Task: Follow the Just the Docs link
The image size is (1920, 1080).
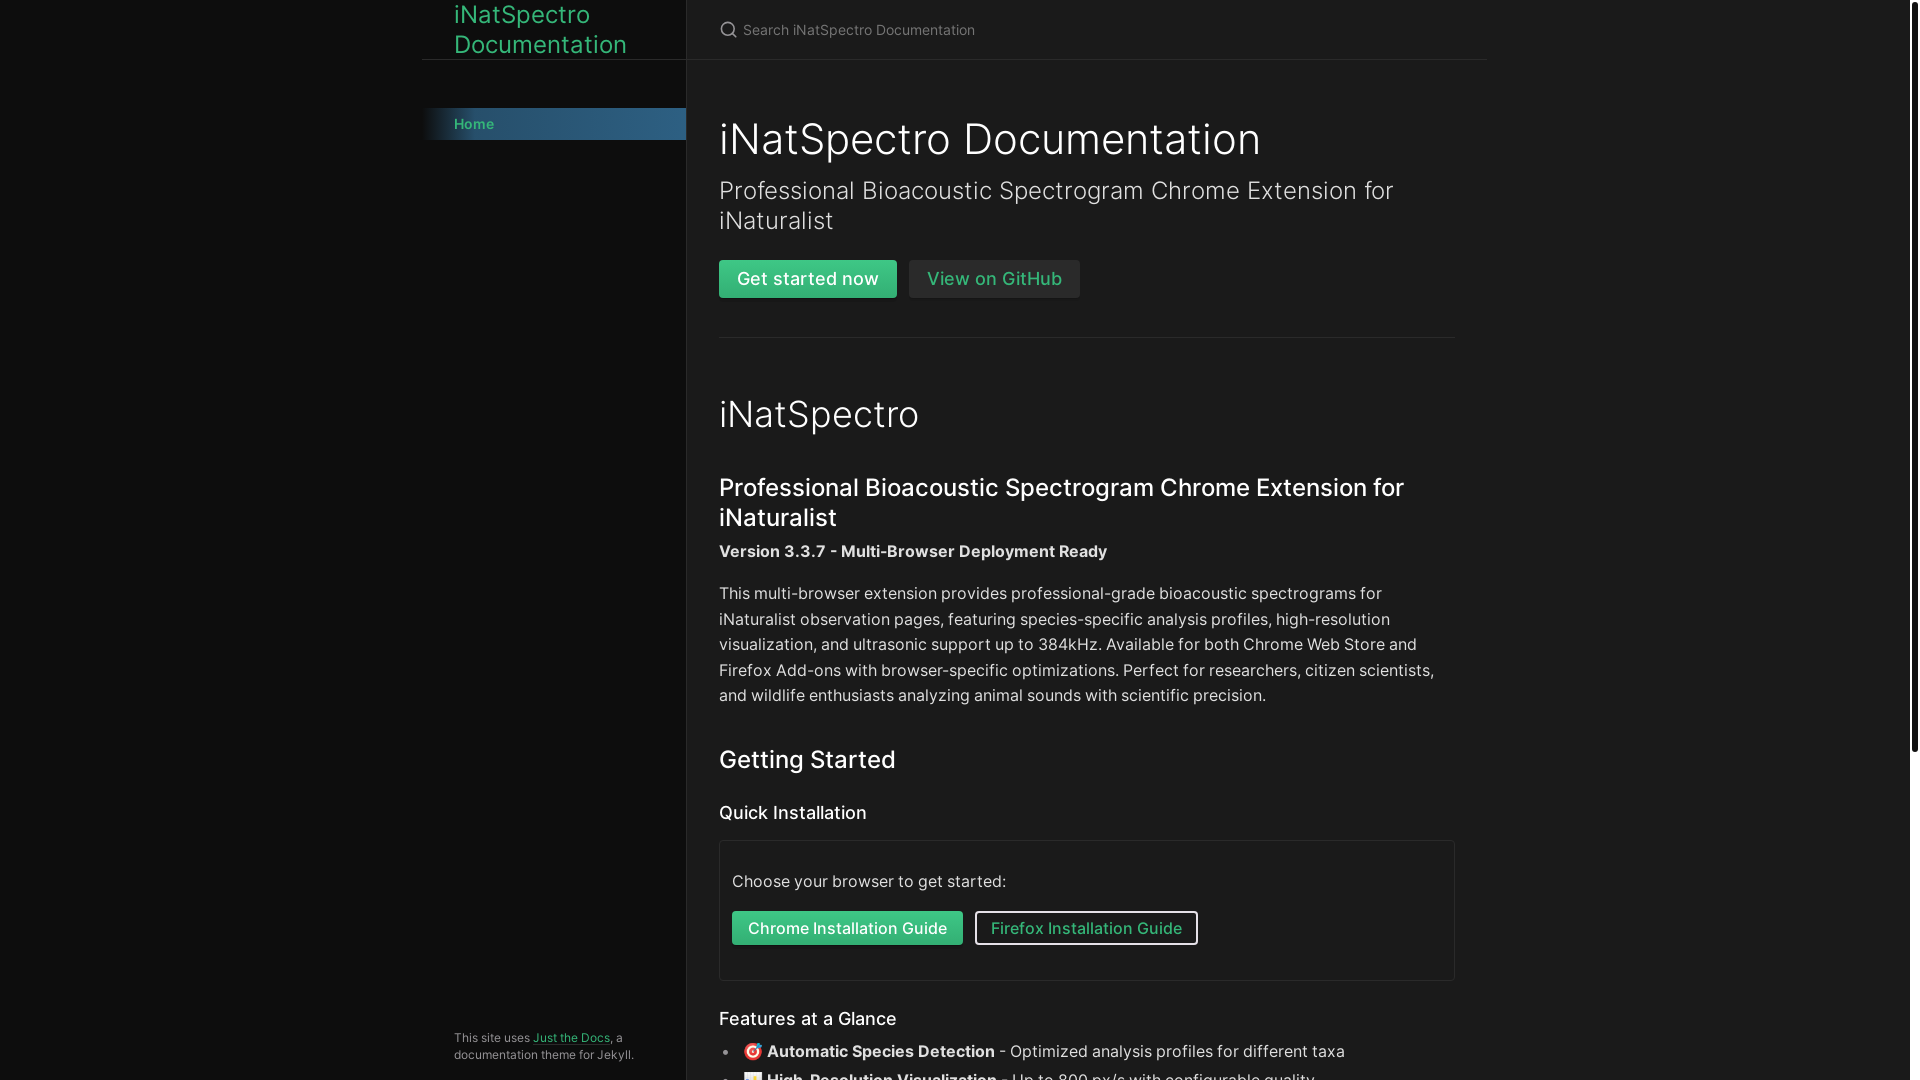Action: [x=571, y=1038]
